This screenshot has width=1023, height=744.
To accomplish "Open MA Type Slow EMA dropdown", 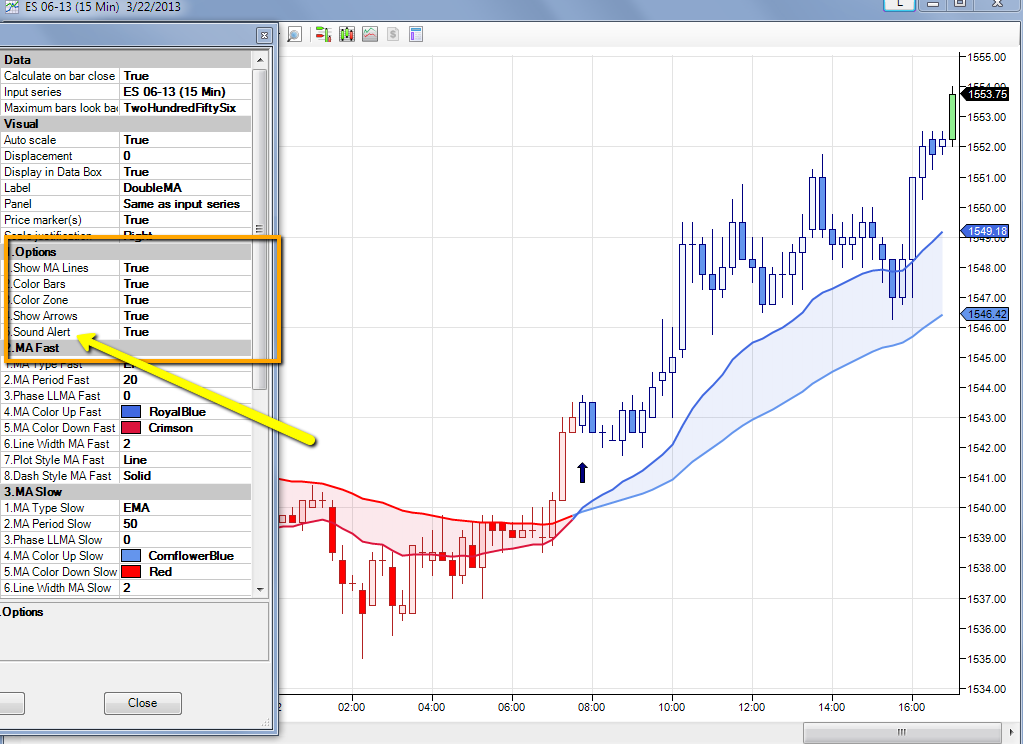I will click(186, 508).
